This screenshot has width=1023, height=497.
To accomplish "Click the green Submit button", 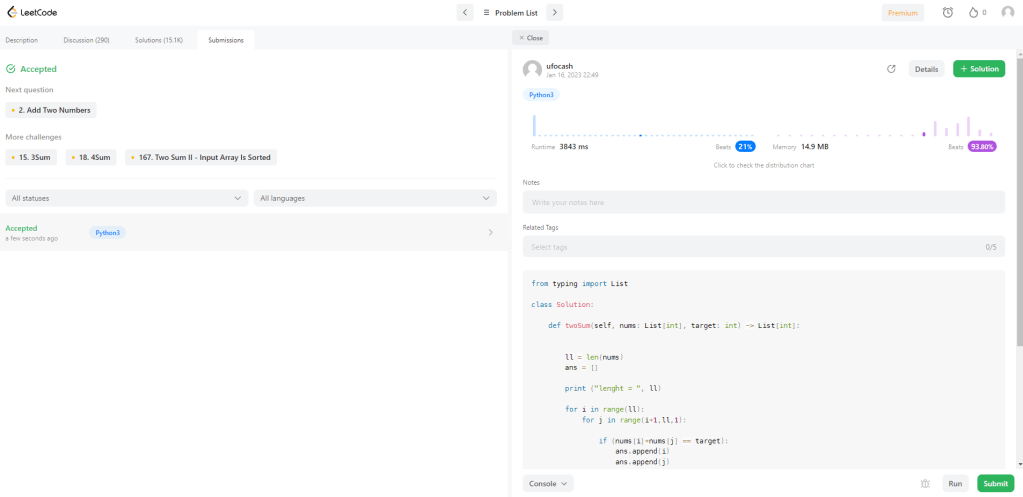I will point(995,483).
